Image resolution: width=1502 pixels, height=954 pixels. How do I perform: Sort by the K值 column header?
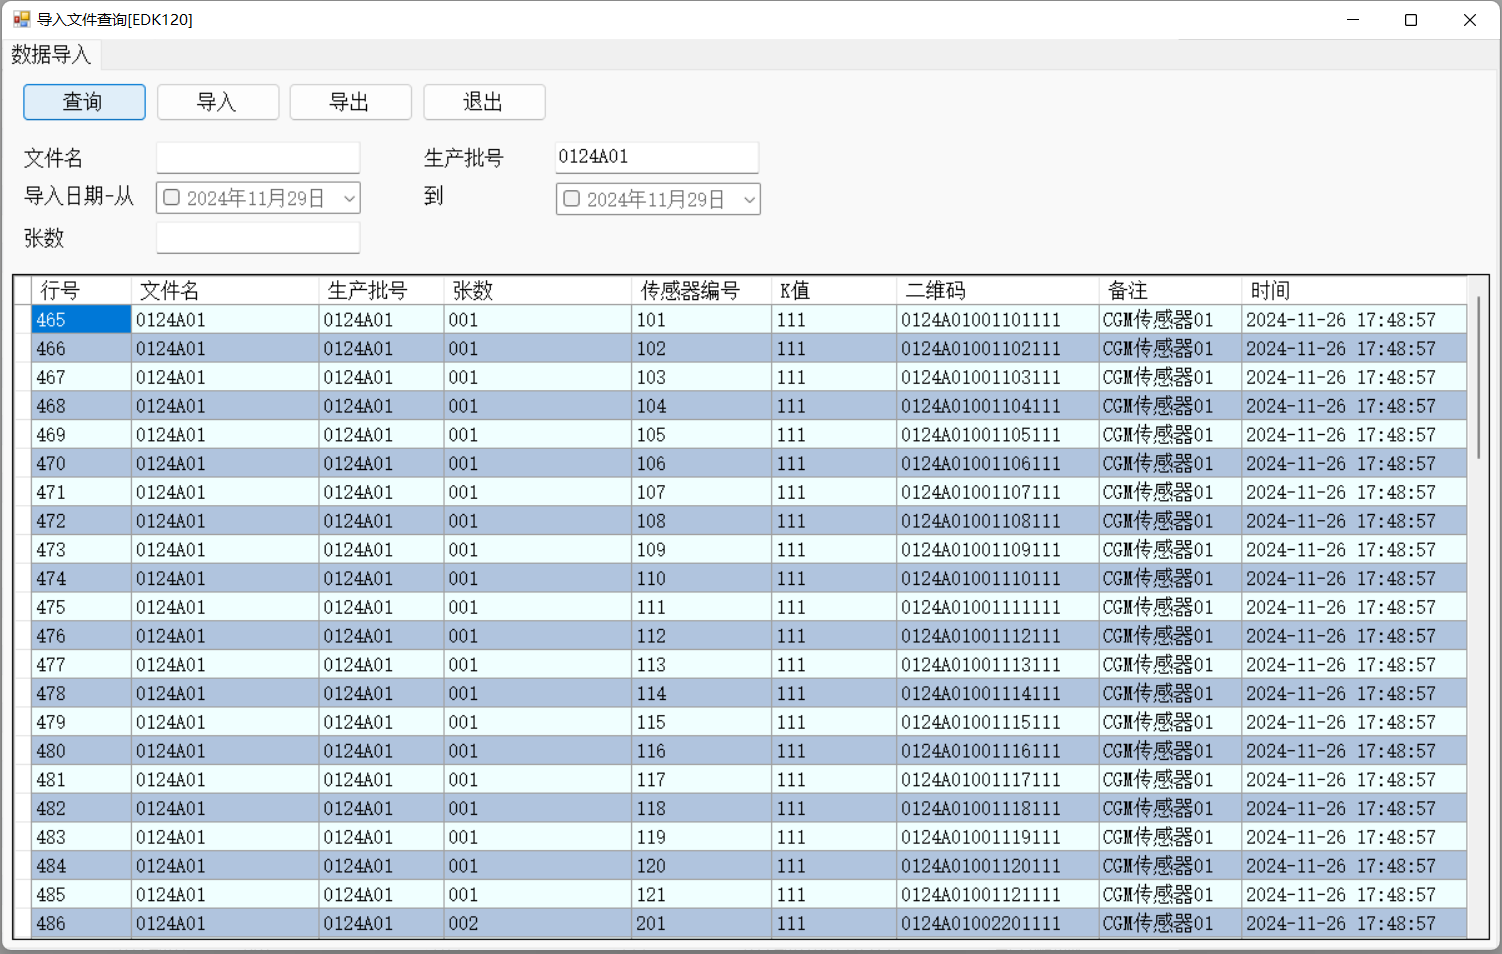click(x=834, y=291)
